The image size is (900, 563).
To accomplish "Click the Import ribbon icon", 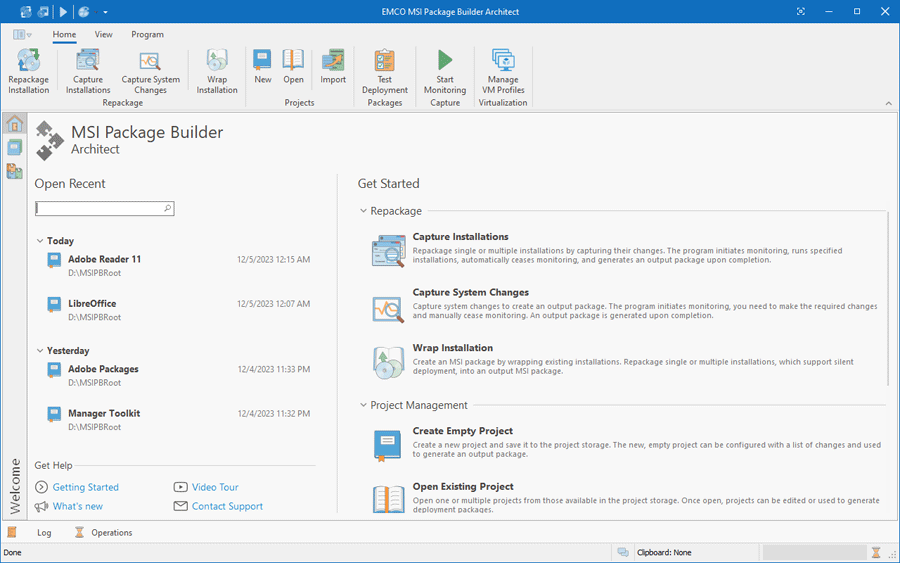I will (x=333, y=60).
